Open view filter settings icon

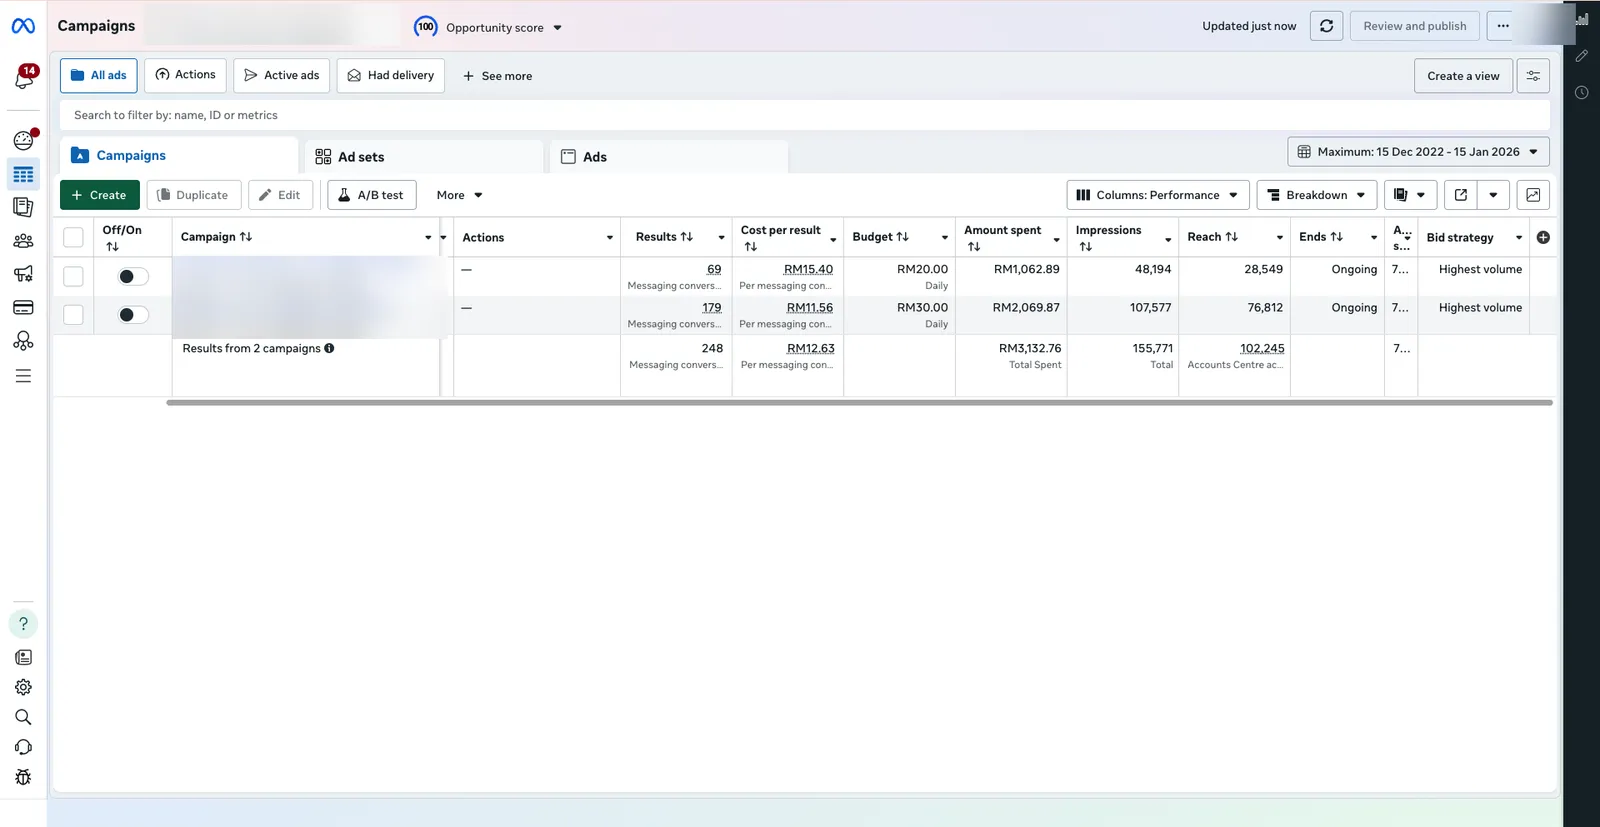(x=1533, y=76)
